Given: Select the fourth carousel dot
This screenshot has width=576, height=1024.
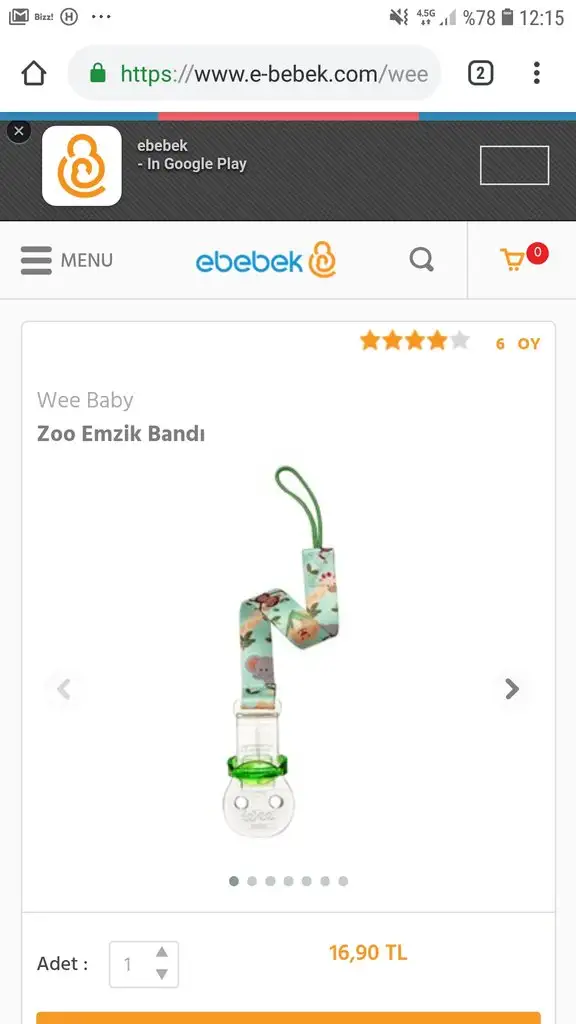Looking at the screenshot, I should click(288, 881).
